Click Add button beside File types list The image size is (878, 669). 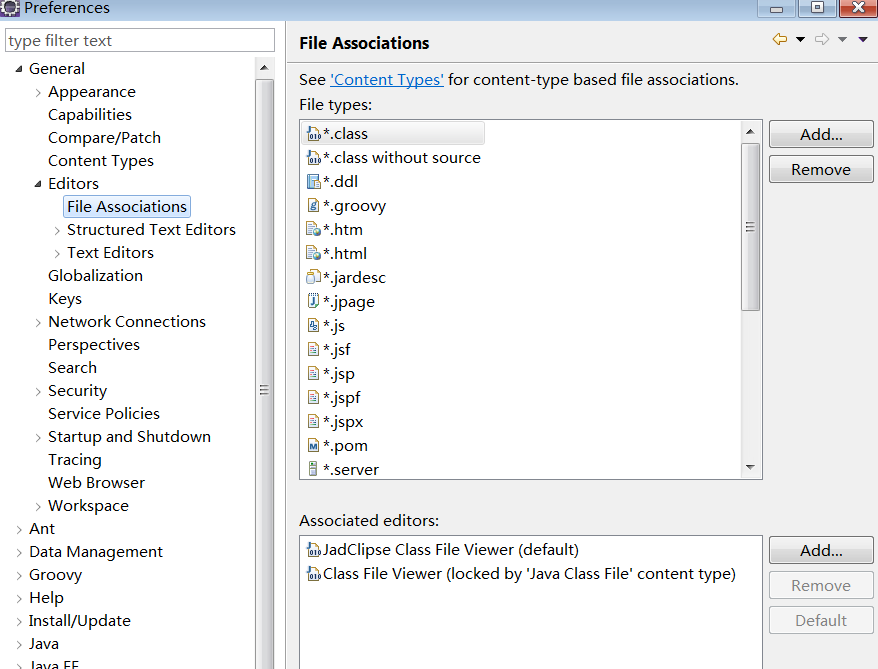tap(821, 135)
